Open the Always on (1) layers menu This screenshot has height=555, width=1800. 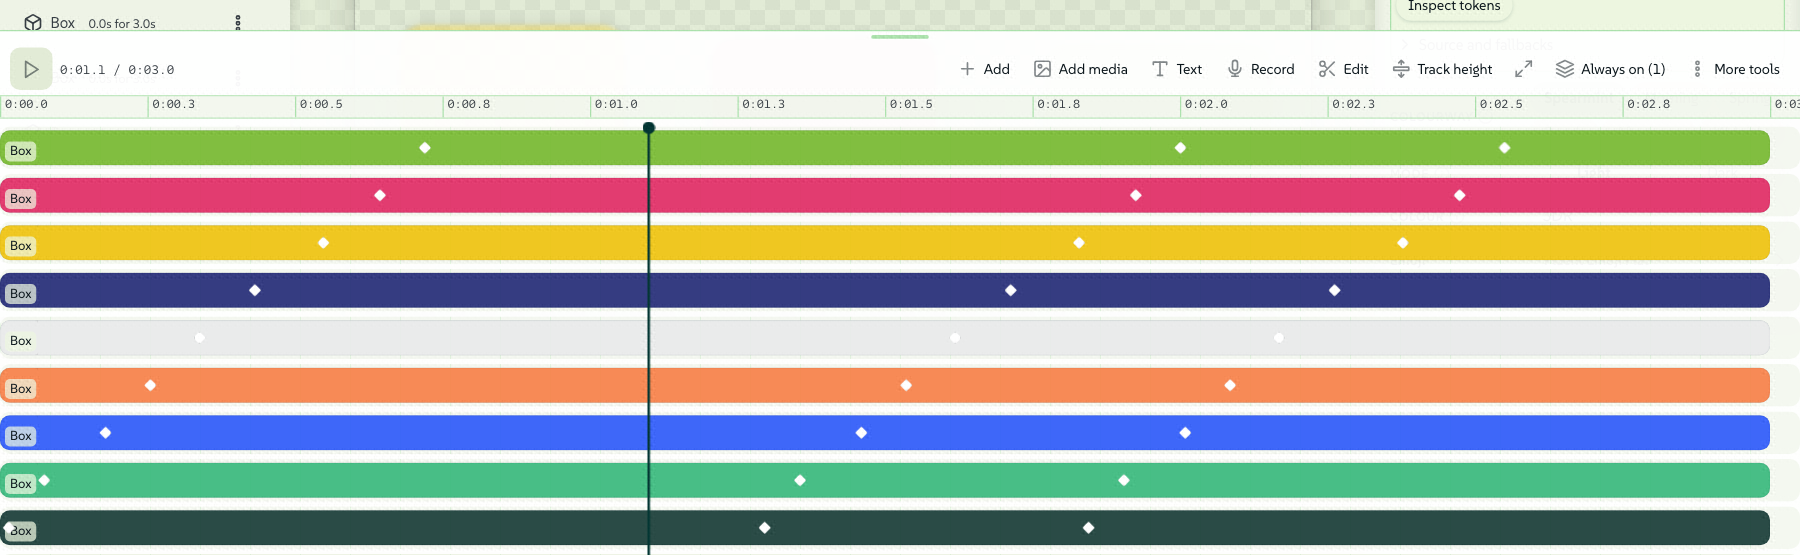tap(1611, 69)
